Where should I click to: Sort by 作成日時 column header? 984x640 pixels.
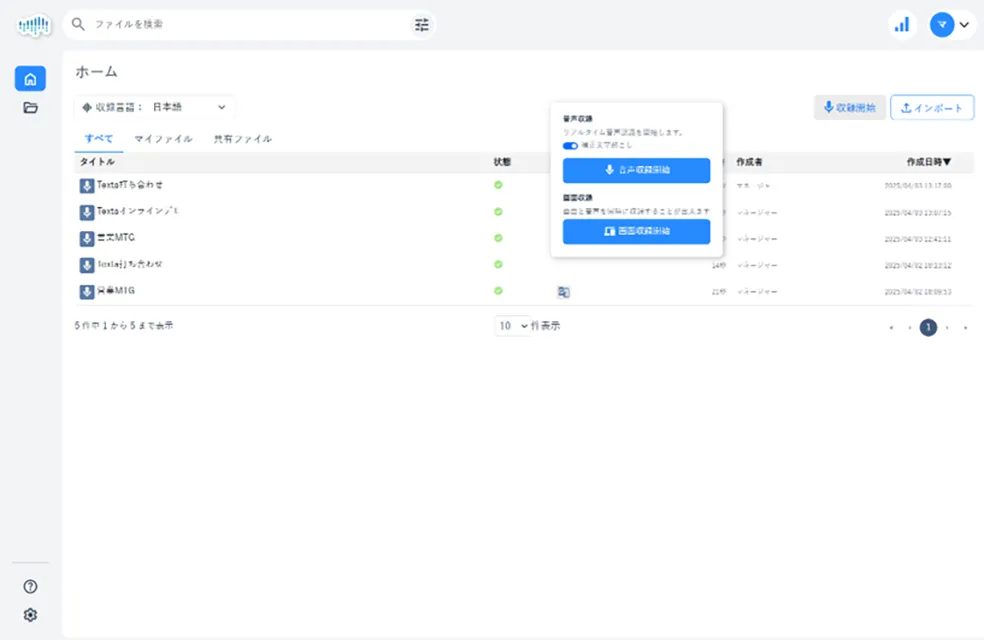(928, 162)
